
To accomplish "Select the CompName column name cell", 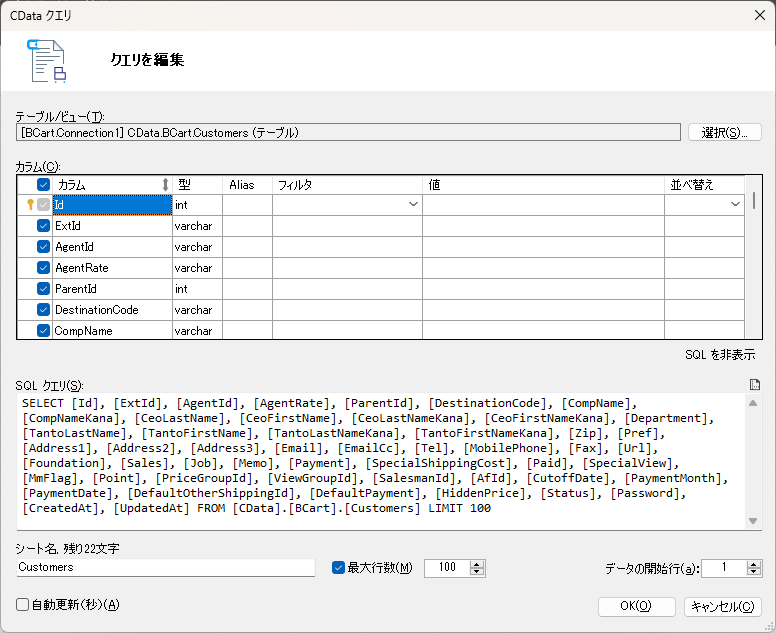I will click(112, 331).
